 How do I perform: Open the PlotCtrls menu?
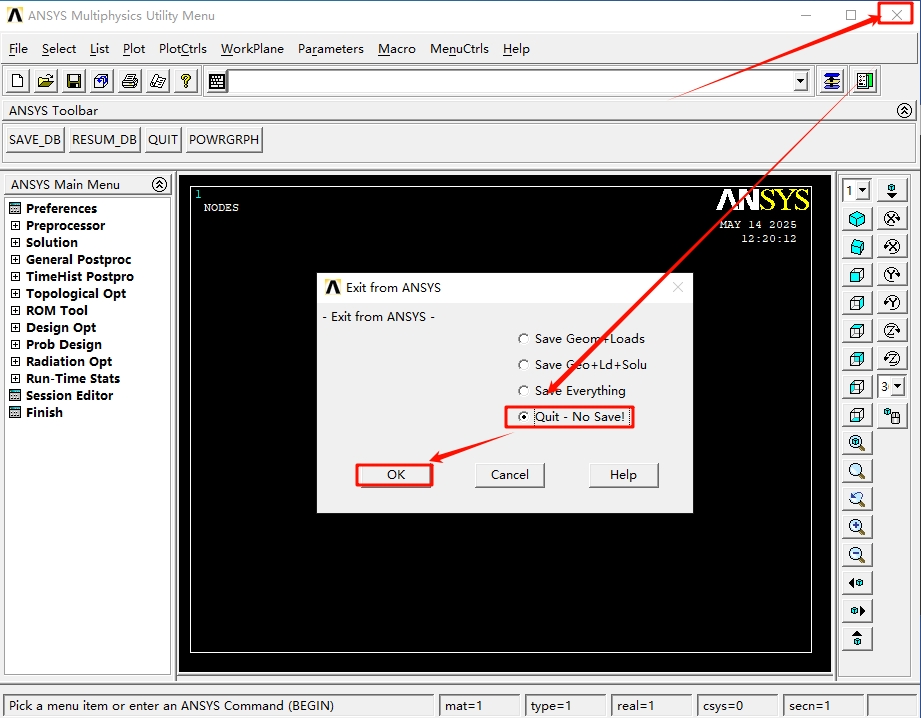pyautogui.click(x=182, y=49)
